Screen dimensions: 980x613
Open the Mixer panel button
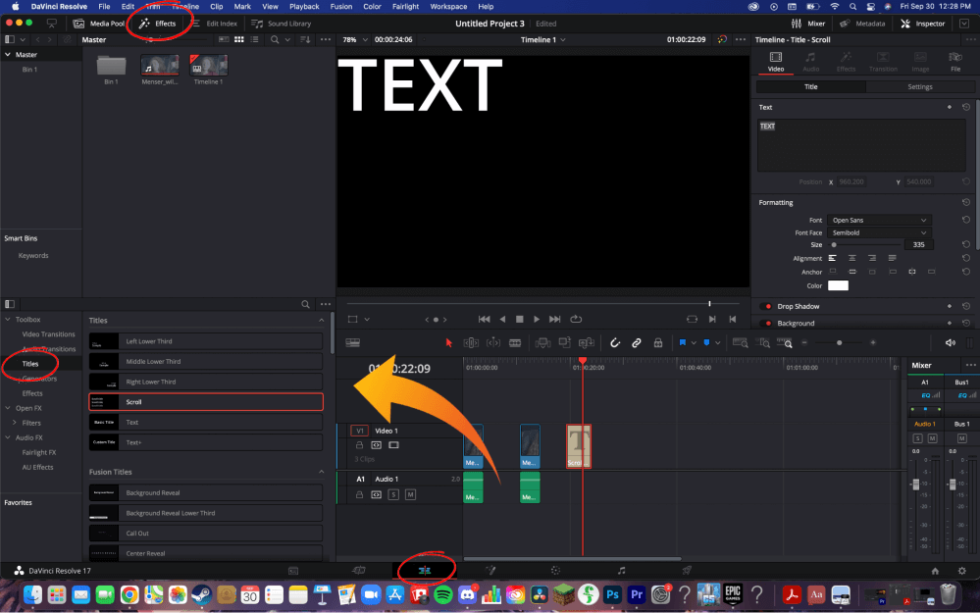808,24
